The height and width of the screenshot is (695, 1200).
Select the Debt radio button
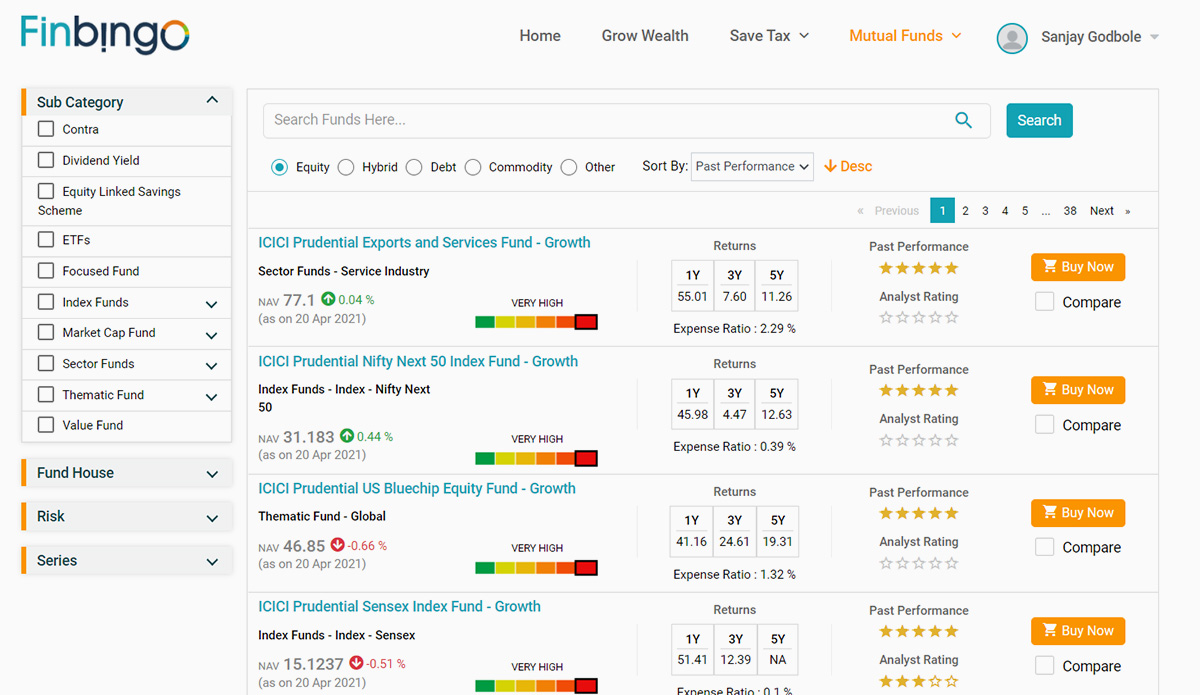414,167
